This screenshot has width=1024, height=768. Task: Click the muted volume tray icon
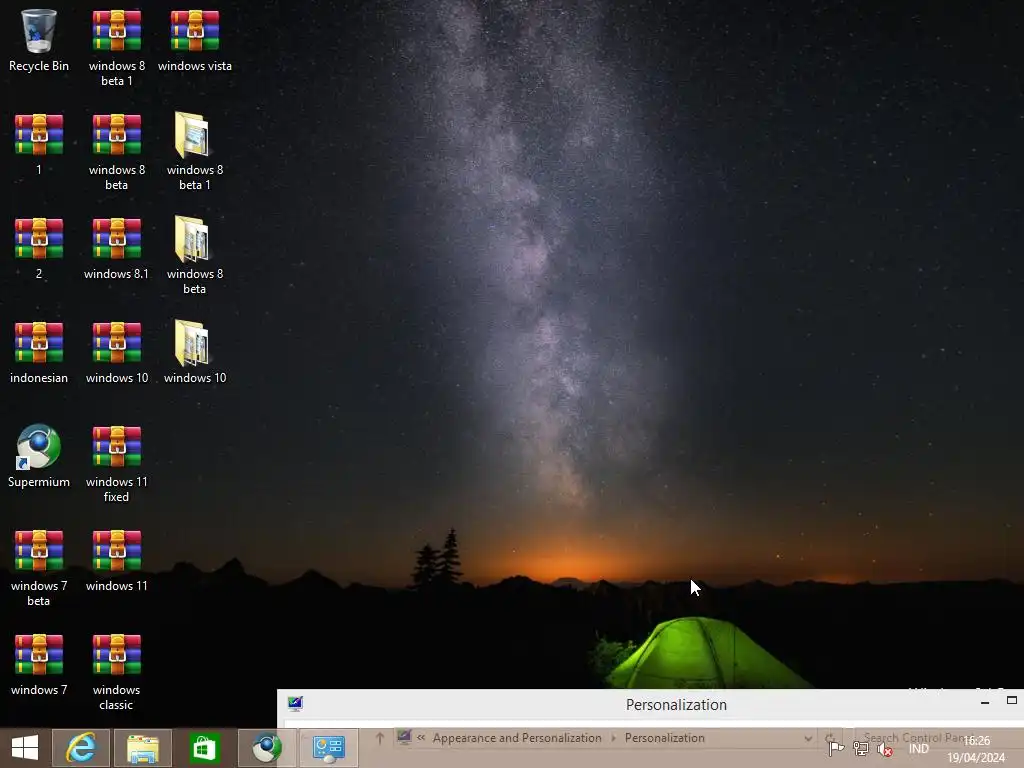click(885, 749)
